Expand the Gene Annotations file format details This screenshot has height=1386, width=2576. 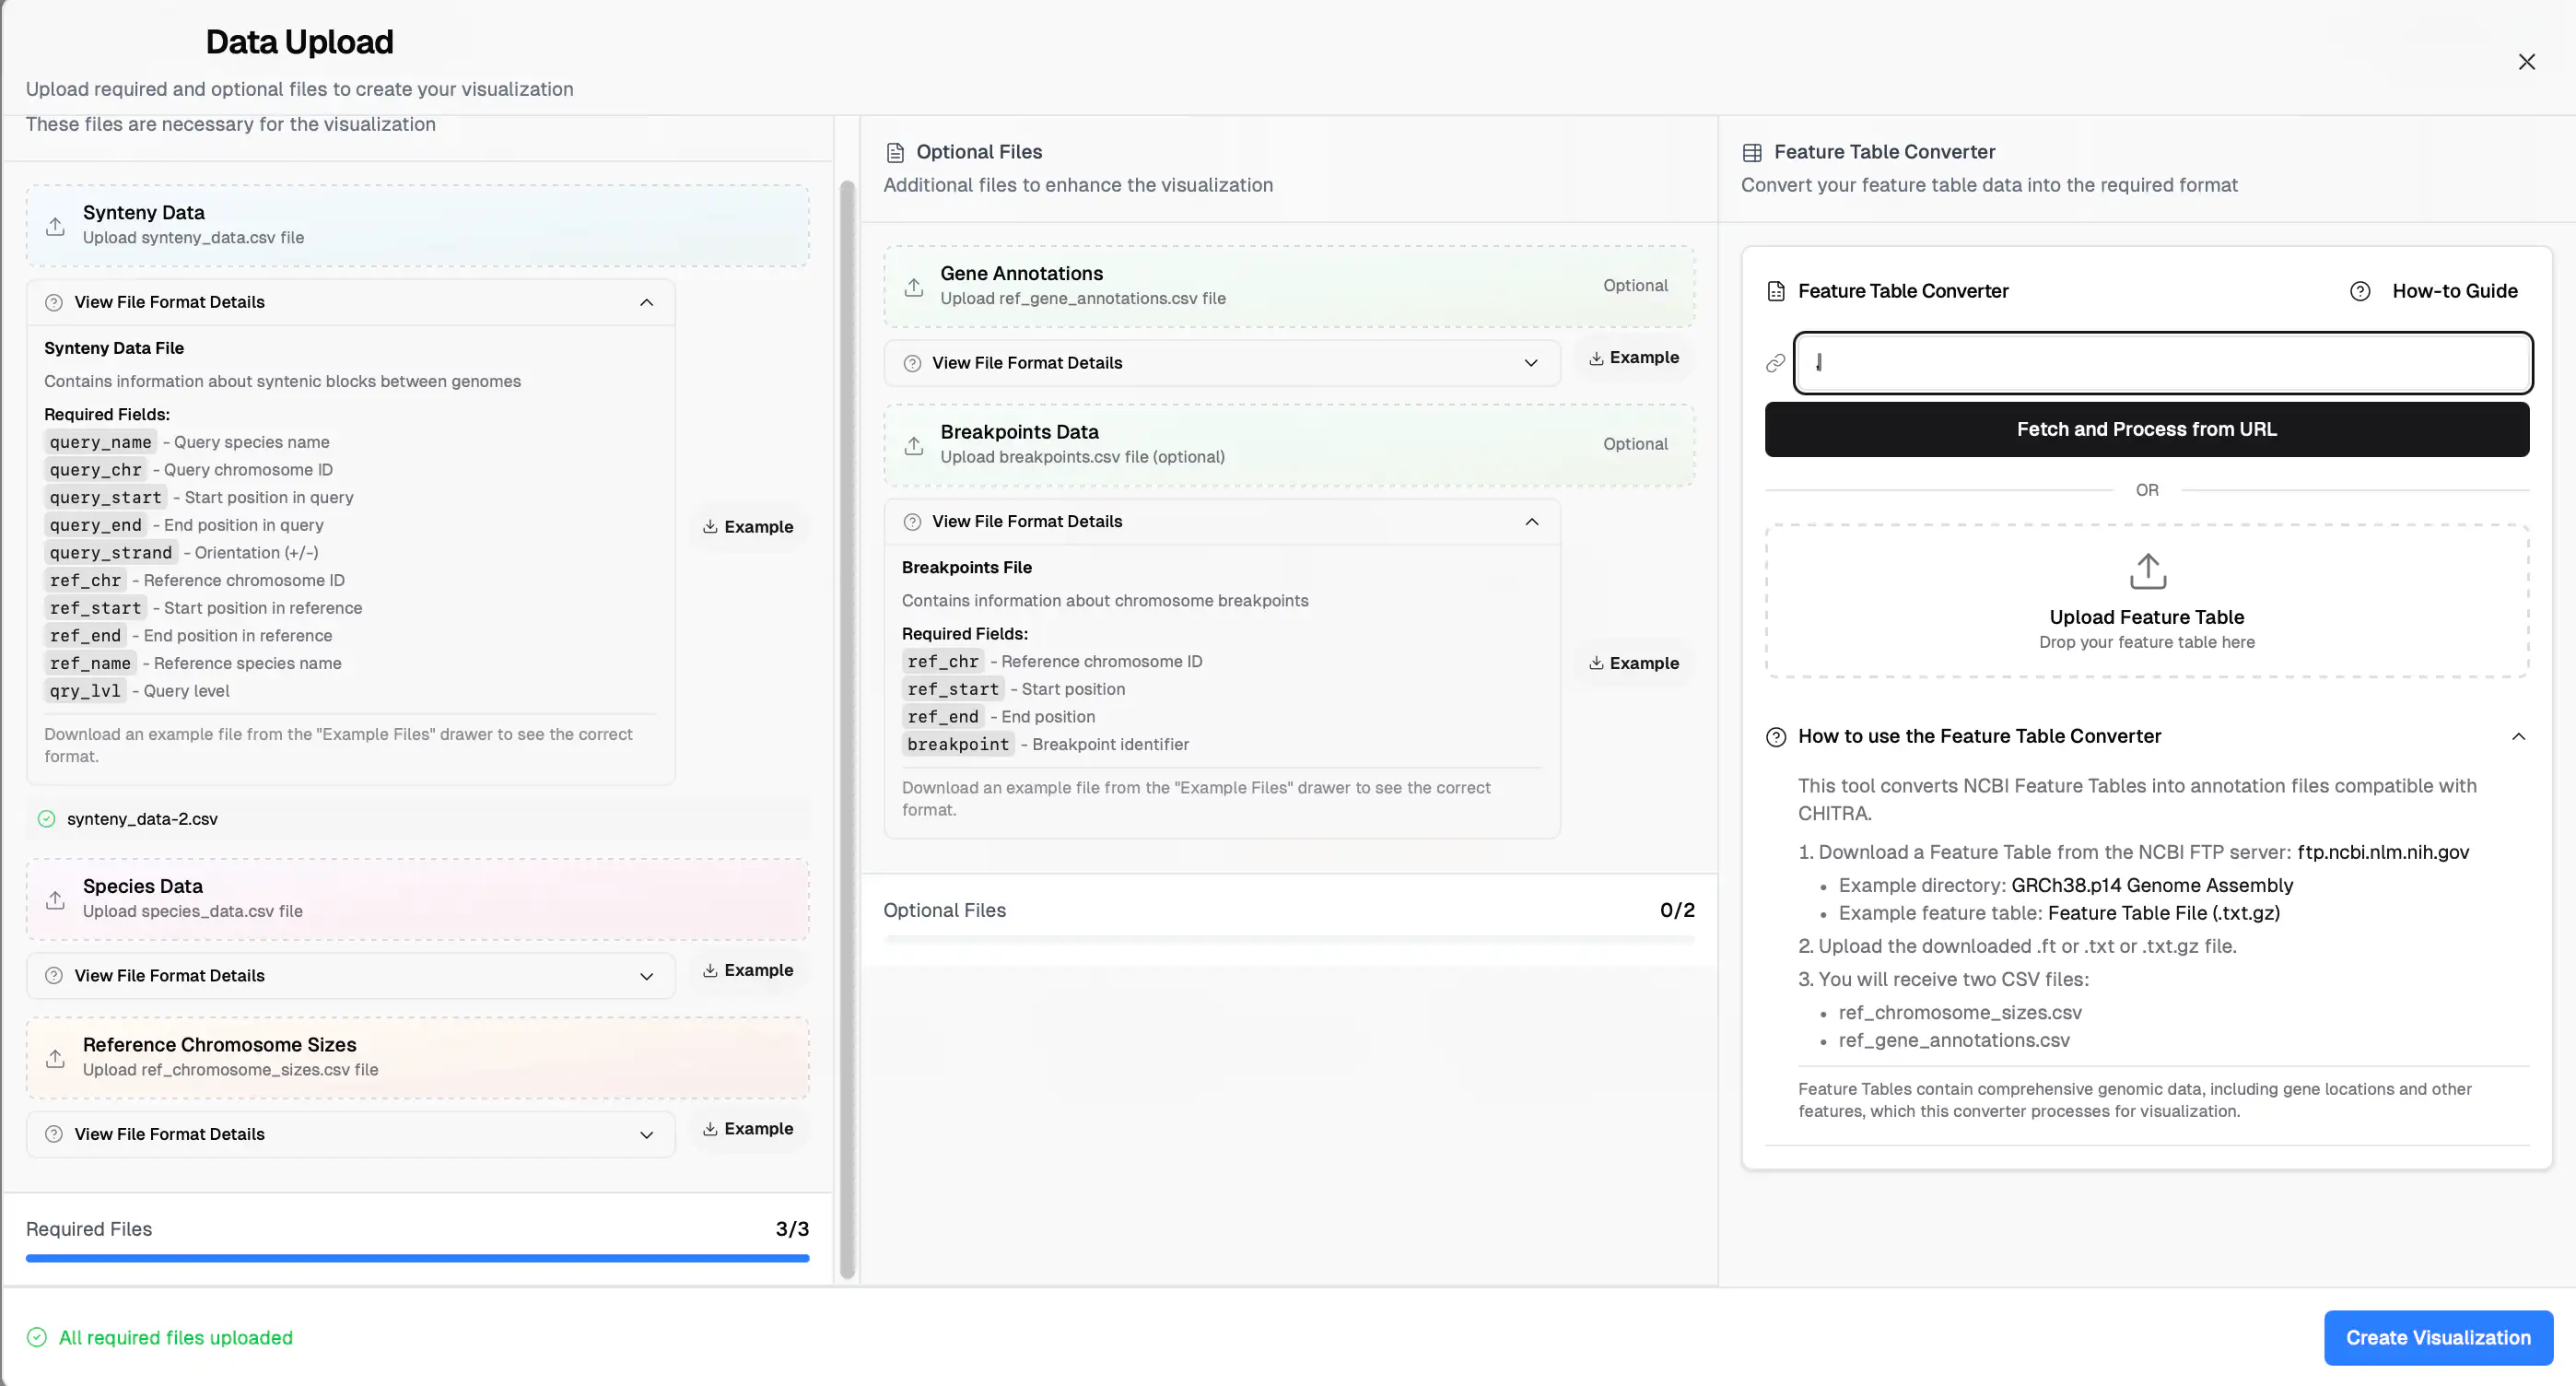(1530, 363)
